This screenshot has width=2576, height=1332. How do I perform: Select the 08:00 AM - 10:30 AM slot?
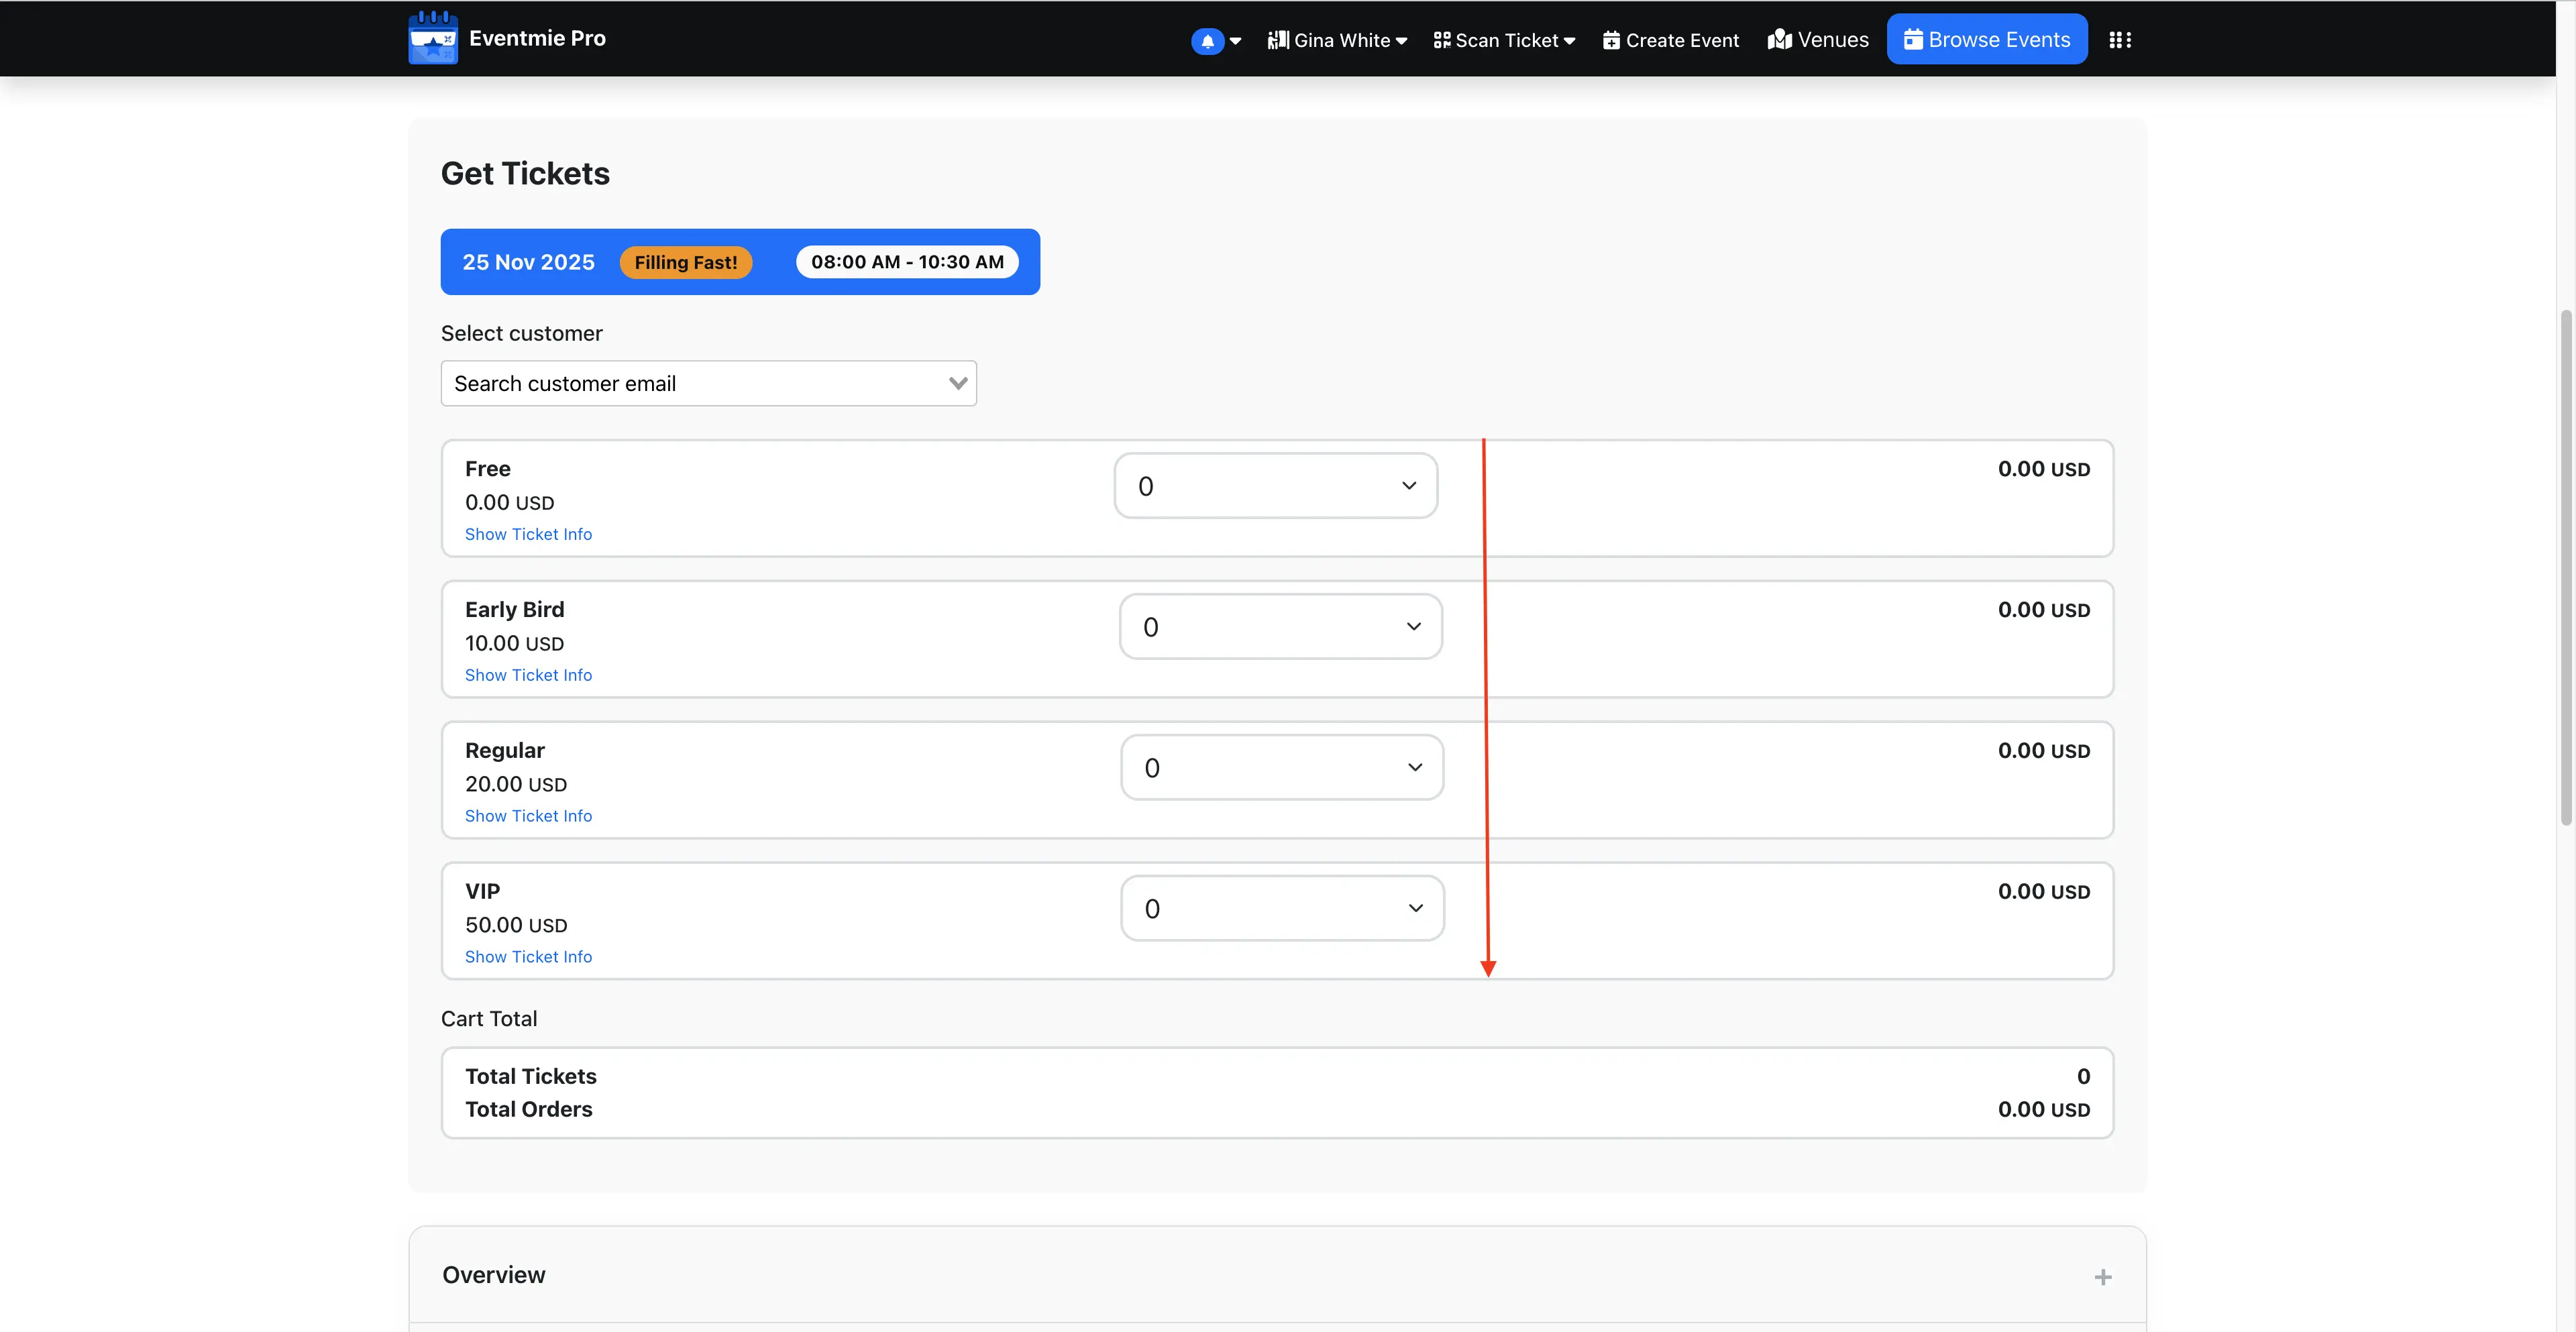coord(907,262)
